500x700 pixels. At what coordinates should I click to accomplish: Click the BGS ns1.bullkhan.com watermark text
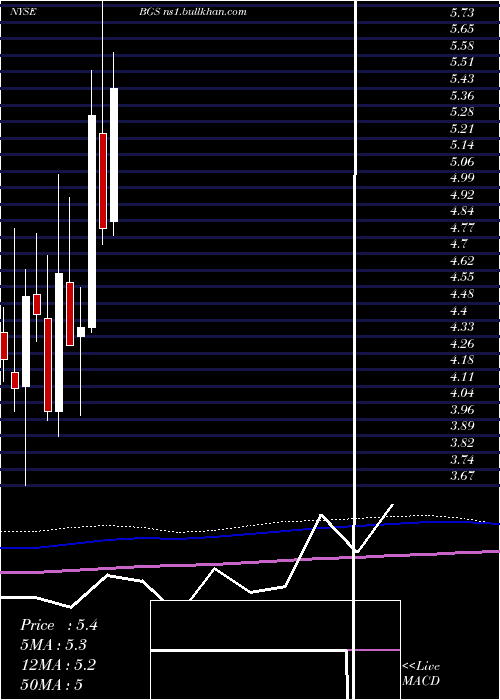tap(192, 12)
